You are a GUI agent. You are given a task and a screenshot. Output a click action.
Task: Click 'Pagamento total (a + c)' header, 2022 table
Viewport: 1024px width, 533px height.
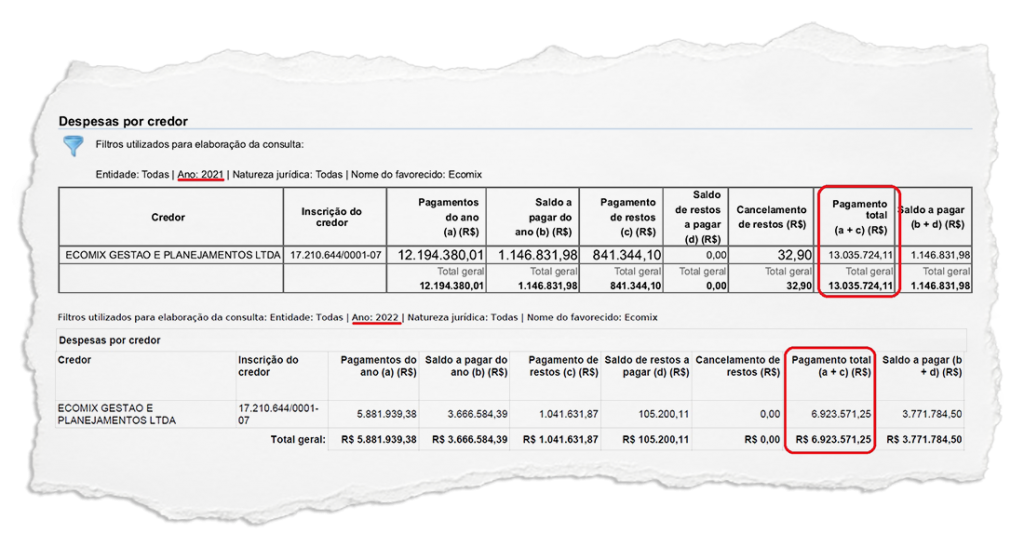[x=831, y=366]
